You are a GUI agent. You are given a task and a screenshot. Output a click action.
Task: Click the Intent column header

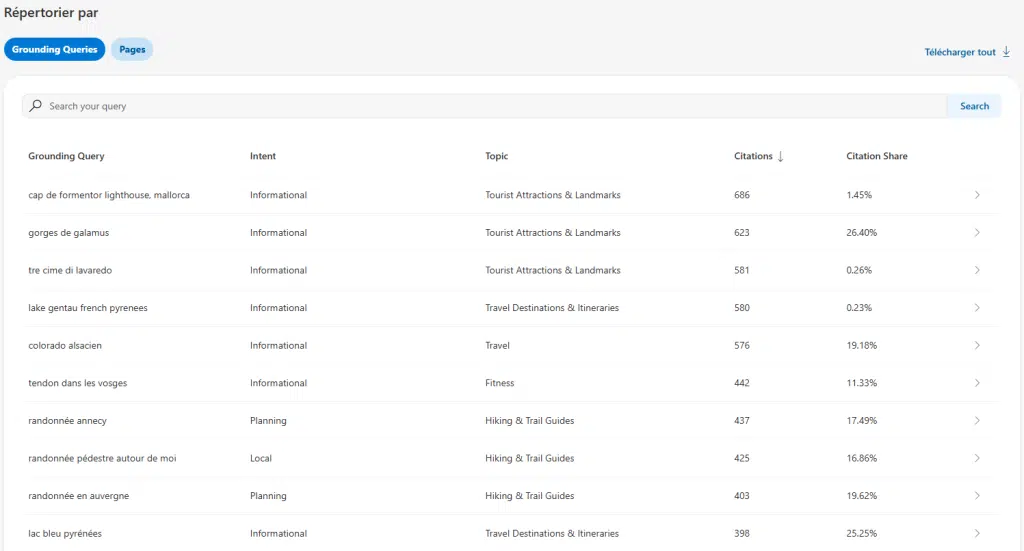pyautogui.click(x=263, y=156)
